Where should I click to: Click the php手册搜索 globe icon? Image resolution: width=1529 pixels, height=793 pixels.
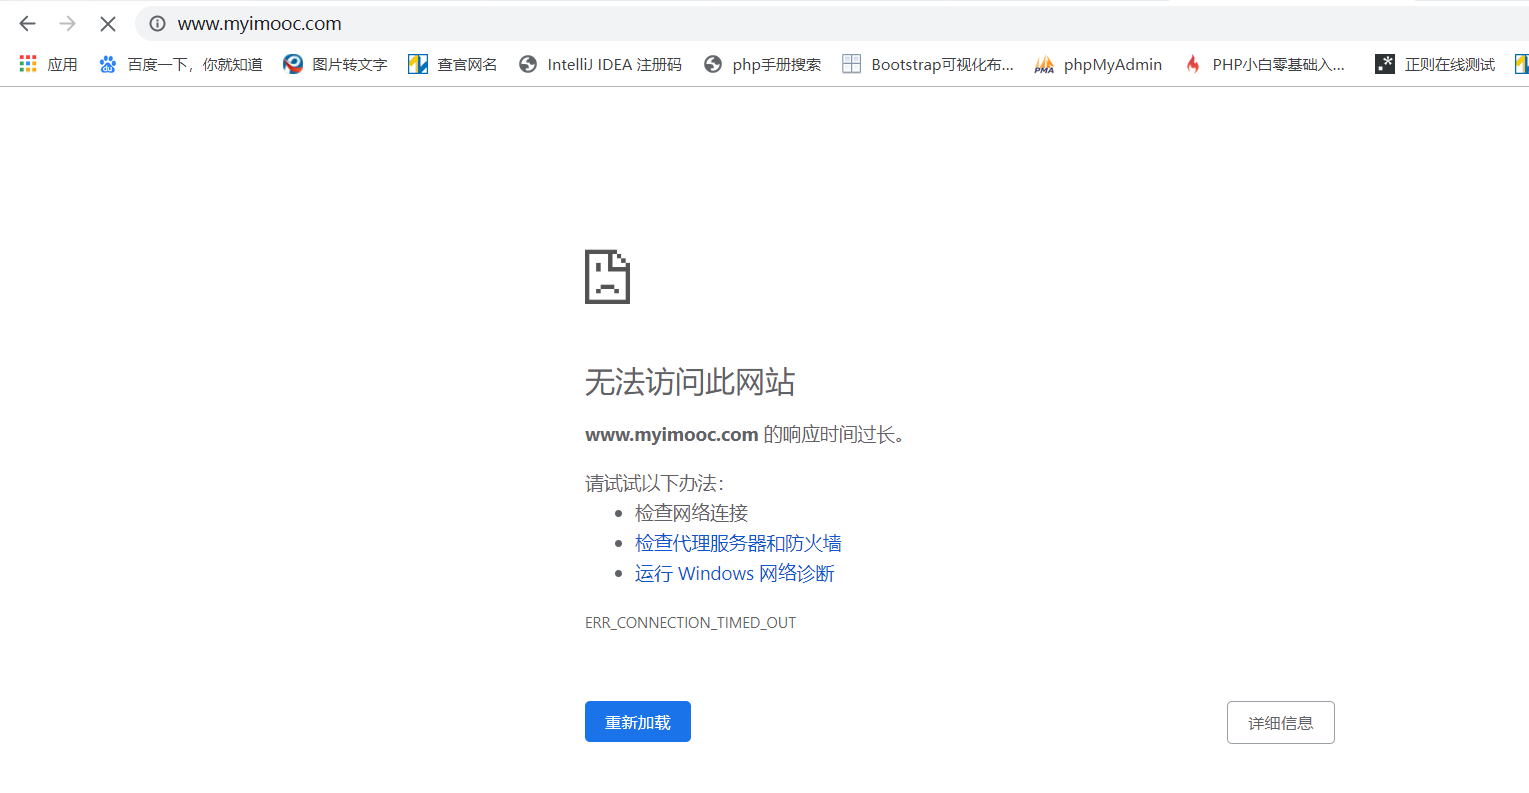pyautogui.click(x=713, y=64)
